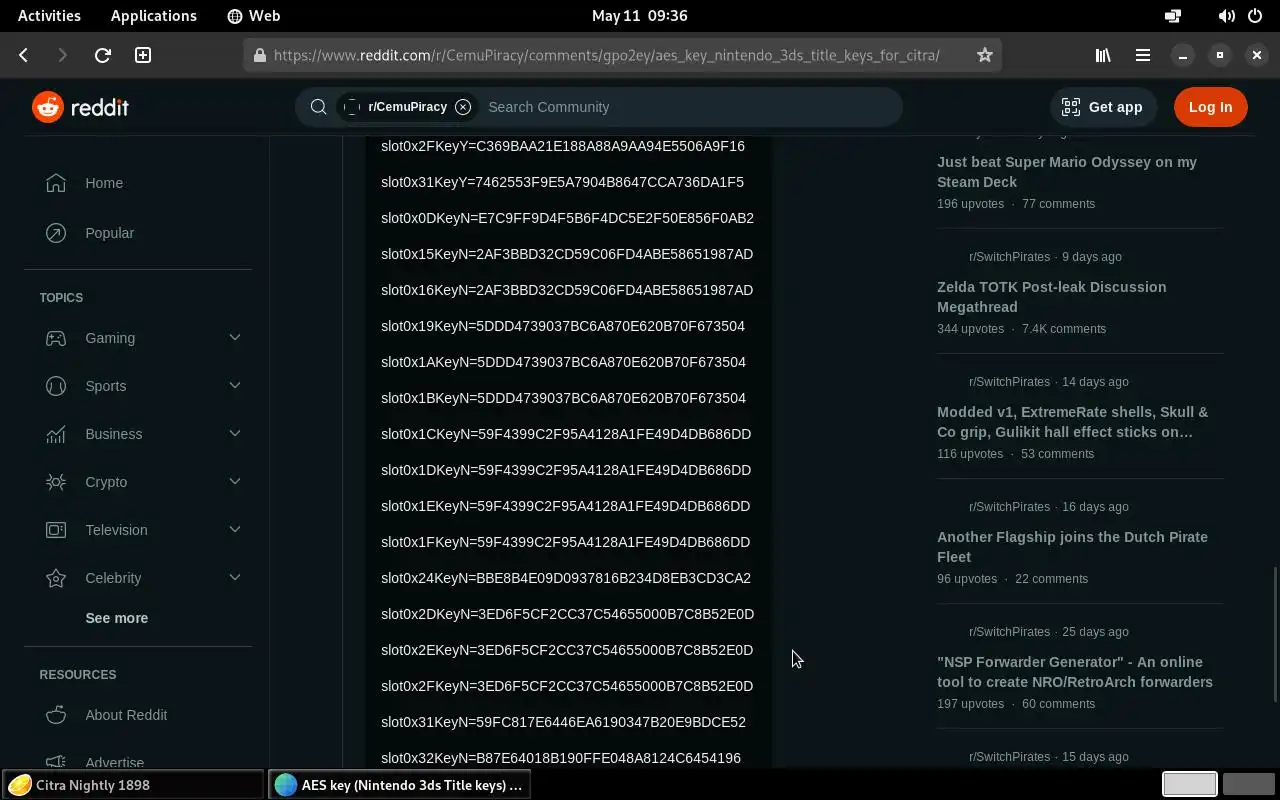Switch to Citra Nightly 1898 window
The height and width of the screenshot is (800, 1280).
[133, 785]
